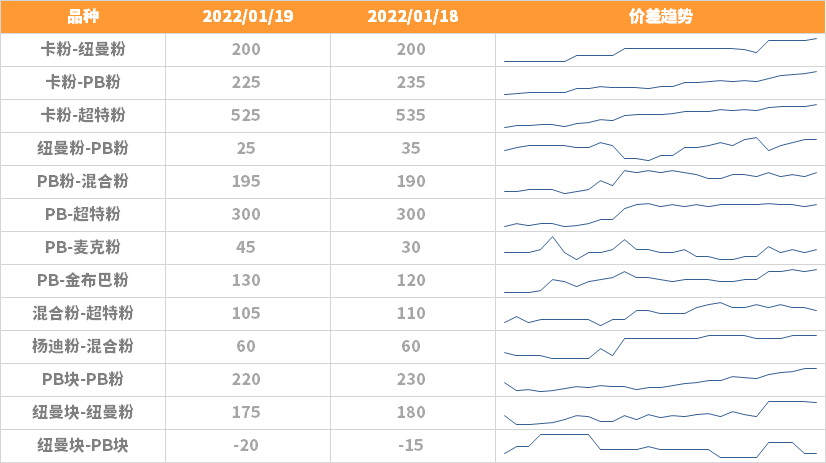Image resolution: width=826 pixels, height=463 pixels.
Task: Click the PB粉-混合粉 row label
Action: pos(83,181)
